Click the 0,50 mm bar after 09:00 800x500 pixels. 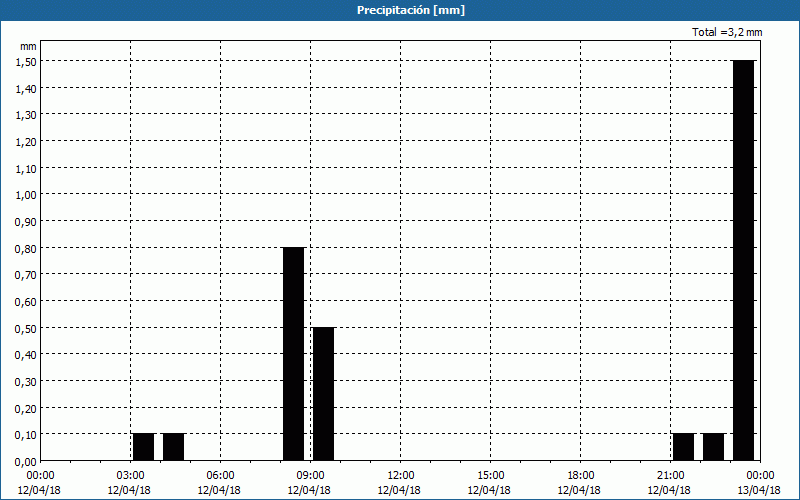(323, 394)
